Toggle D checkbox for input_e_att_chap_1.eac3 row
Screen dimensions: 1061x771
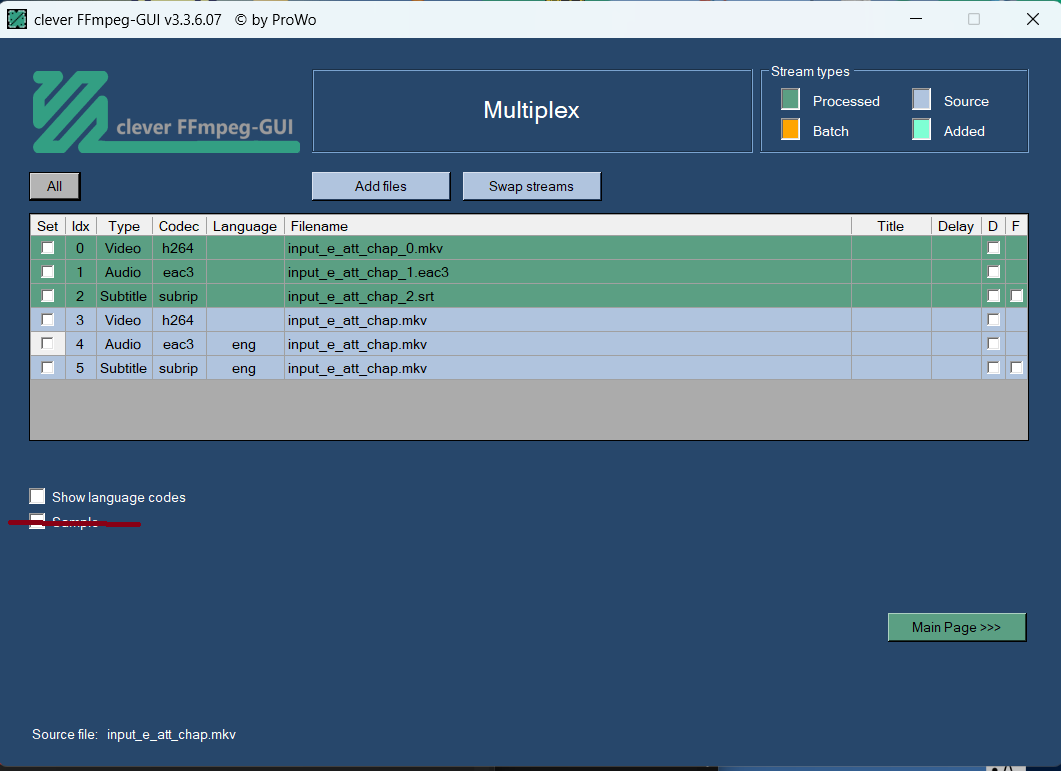[993, 271]
